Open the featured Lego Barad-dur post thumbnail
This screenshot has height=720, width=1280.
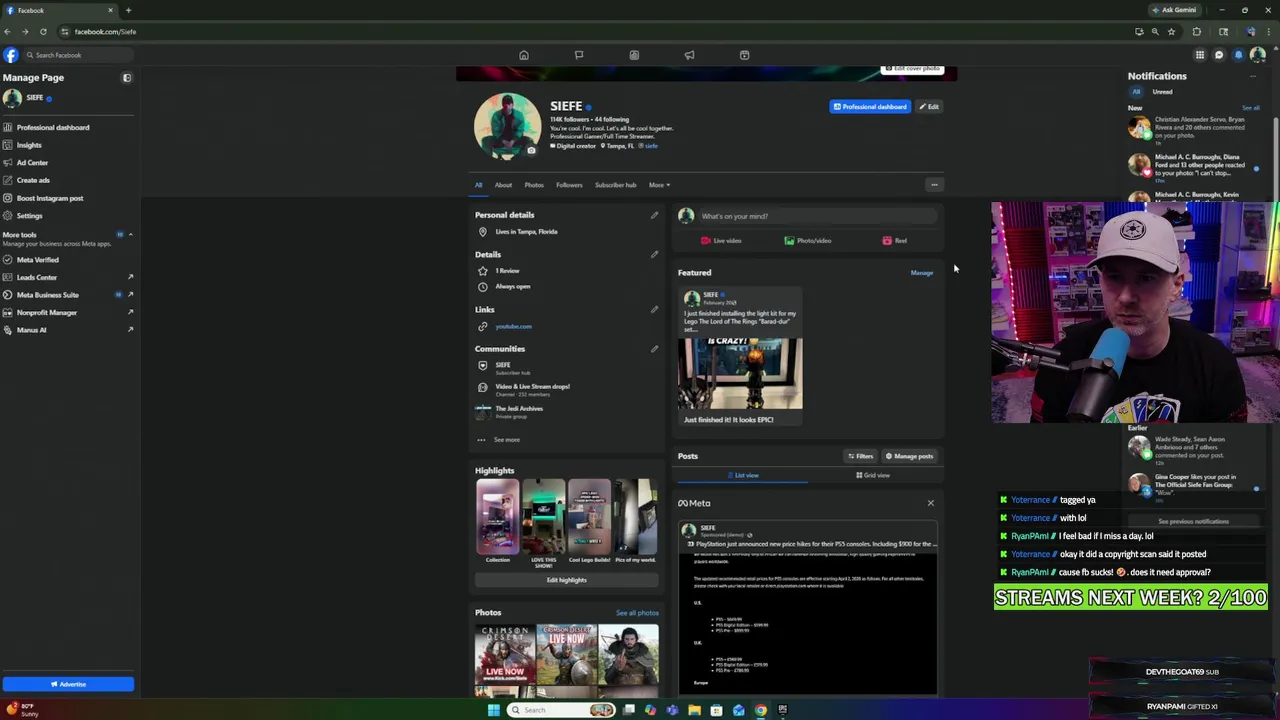[x=740, y=373]
